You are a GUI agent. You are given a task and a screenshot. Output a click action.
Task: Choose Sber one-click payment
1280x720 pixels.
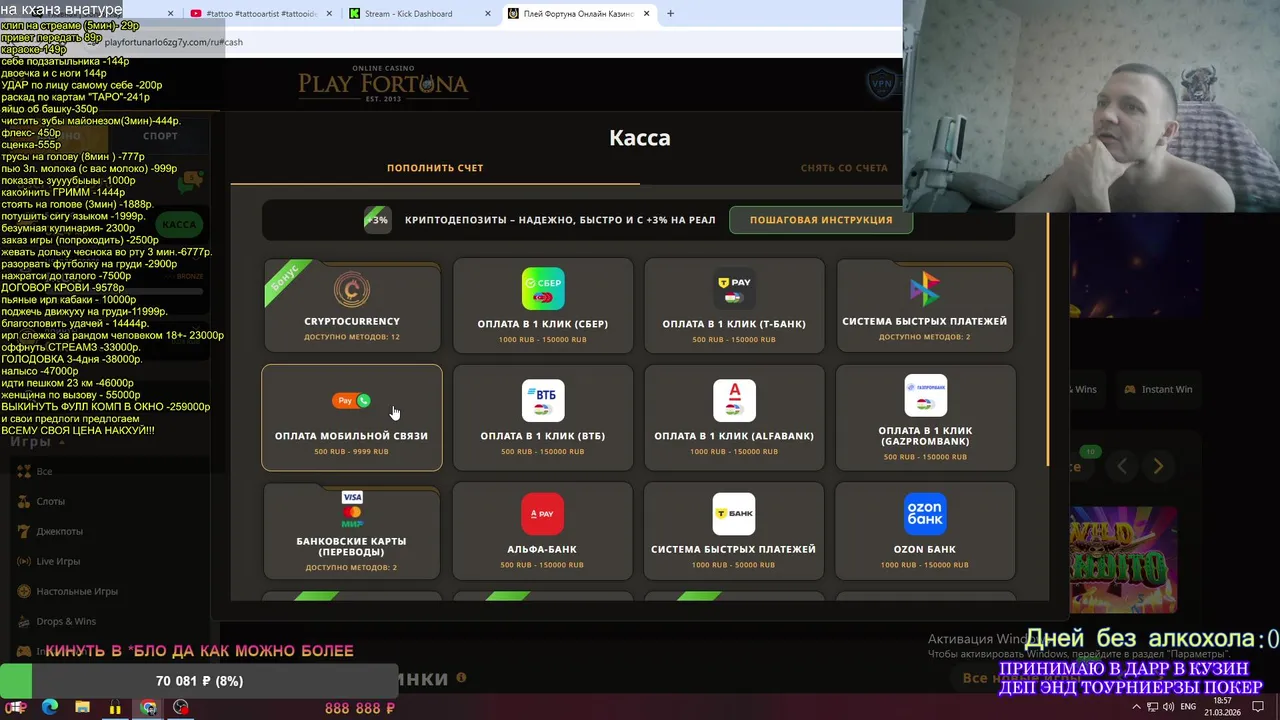pyautogui.click(x=543, y=306)
